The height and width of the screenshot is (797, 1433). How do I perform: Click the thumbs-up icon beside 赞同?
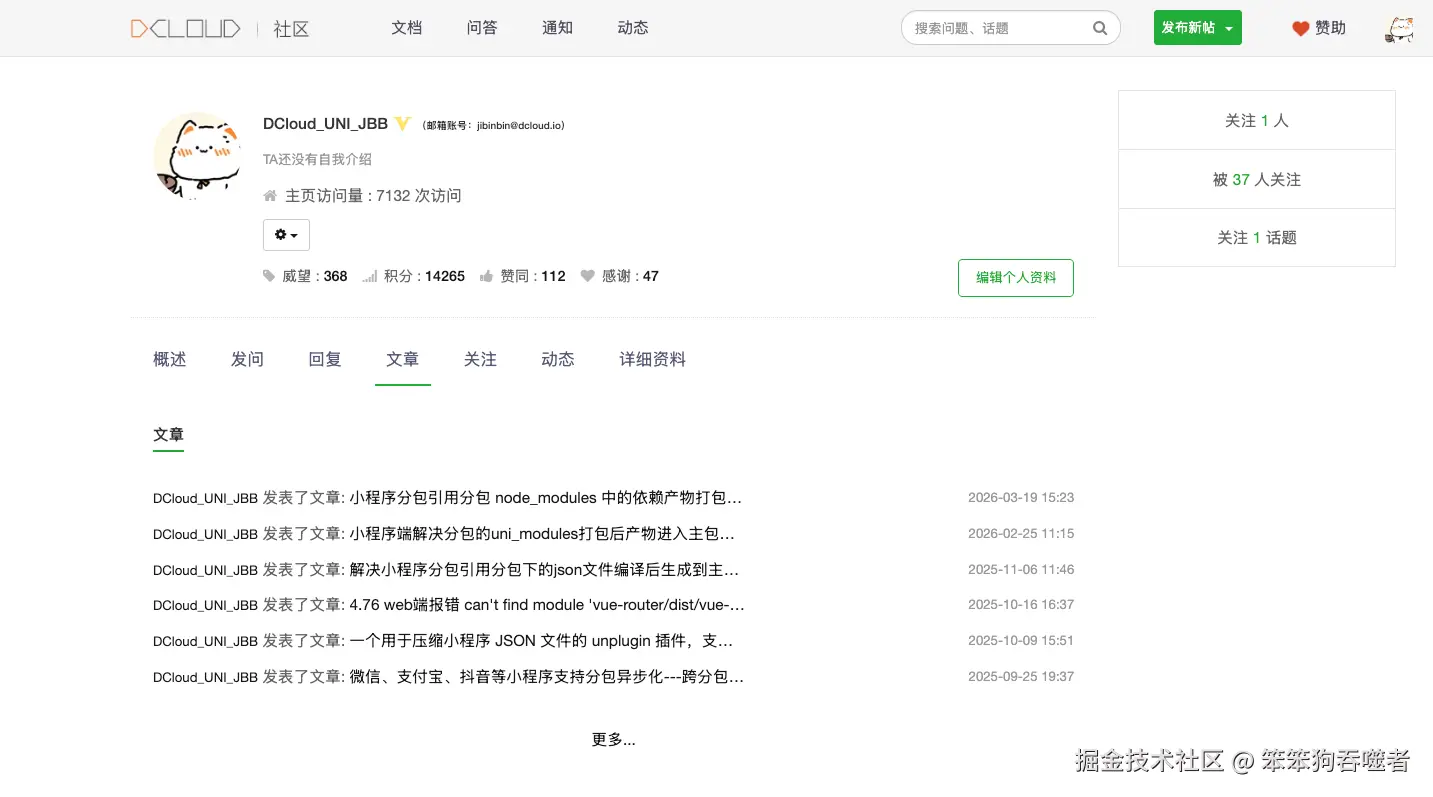[486, 276]
